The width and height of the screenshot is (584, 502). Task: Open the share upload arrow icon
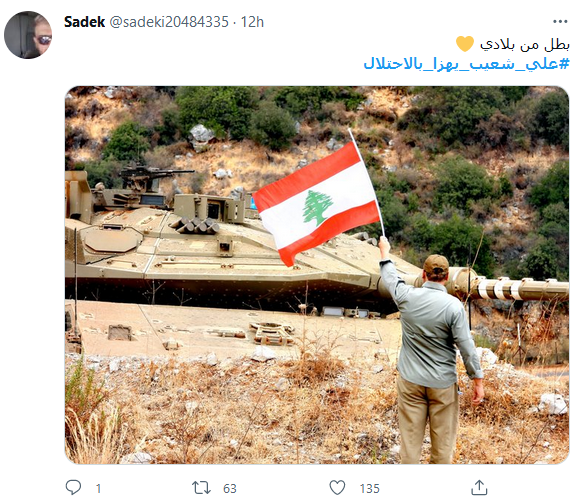[479, 487]
